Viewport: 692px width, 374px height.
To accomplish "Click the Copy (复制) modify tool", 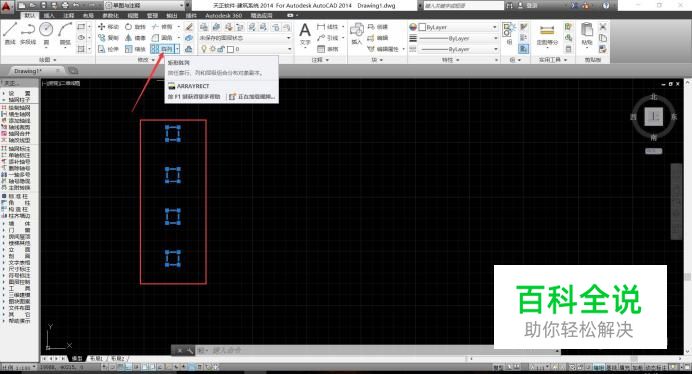I will (108, 38).
